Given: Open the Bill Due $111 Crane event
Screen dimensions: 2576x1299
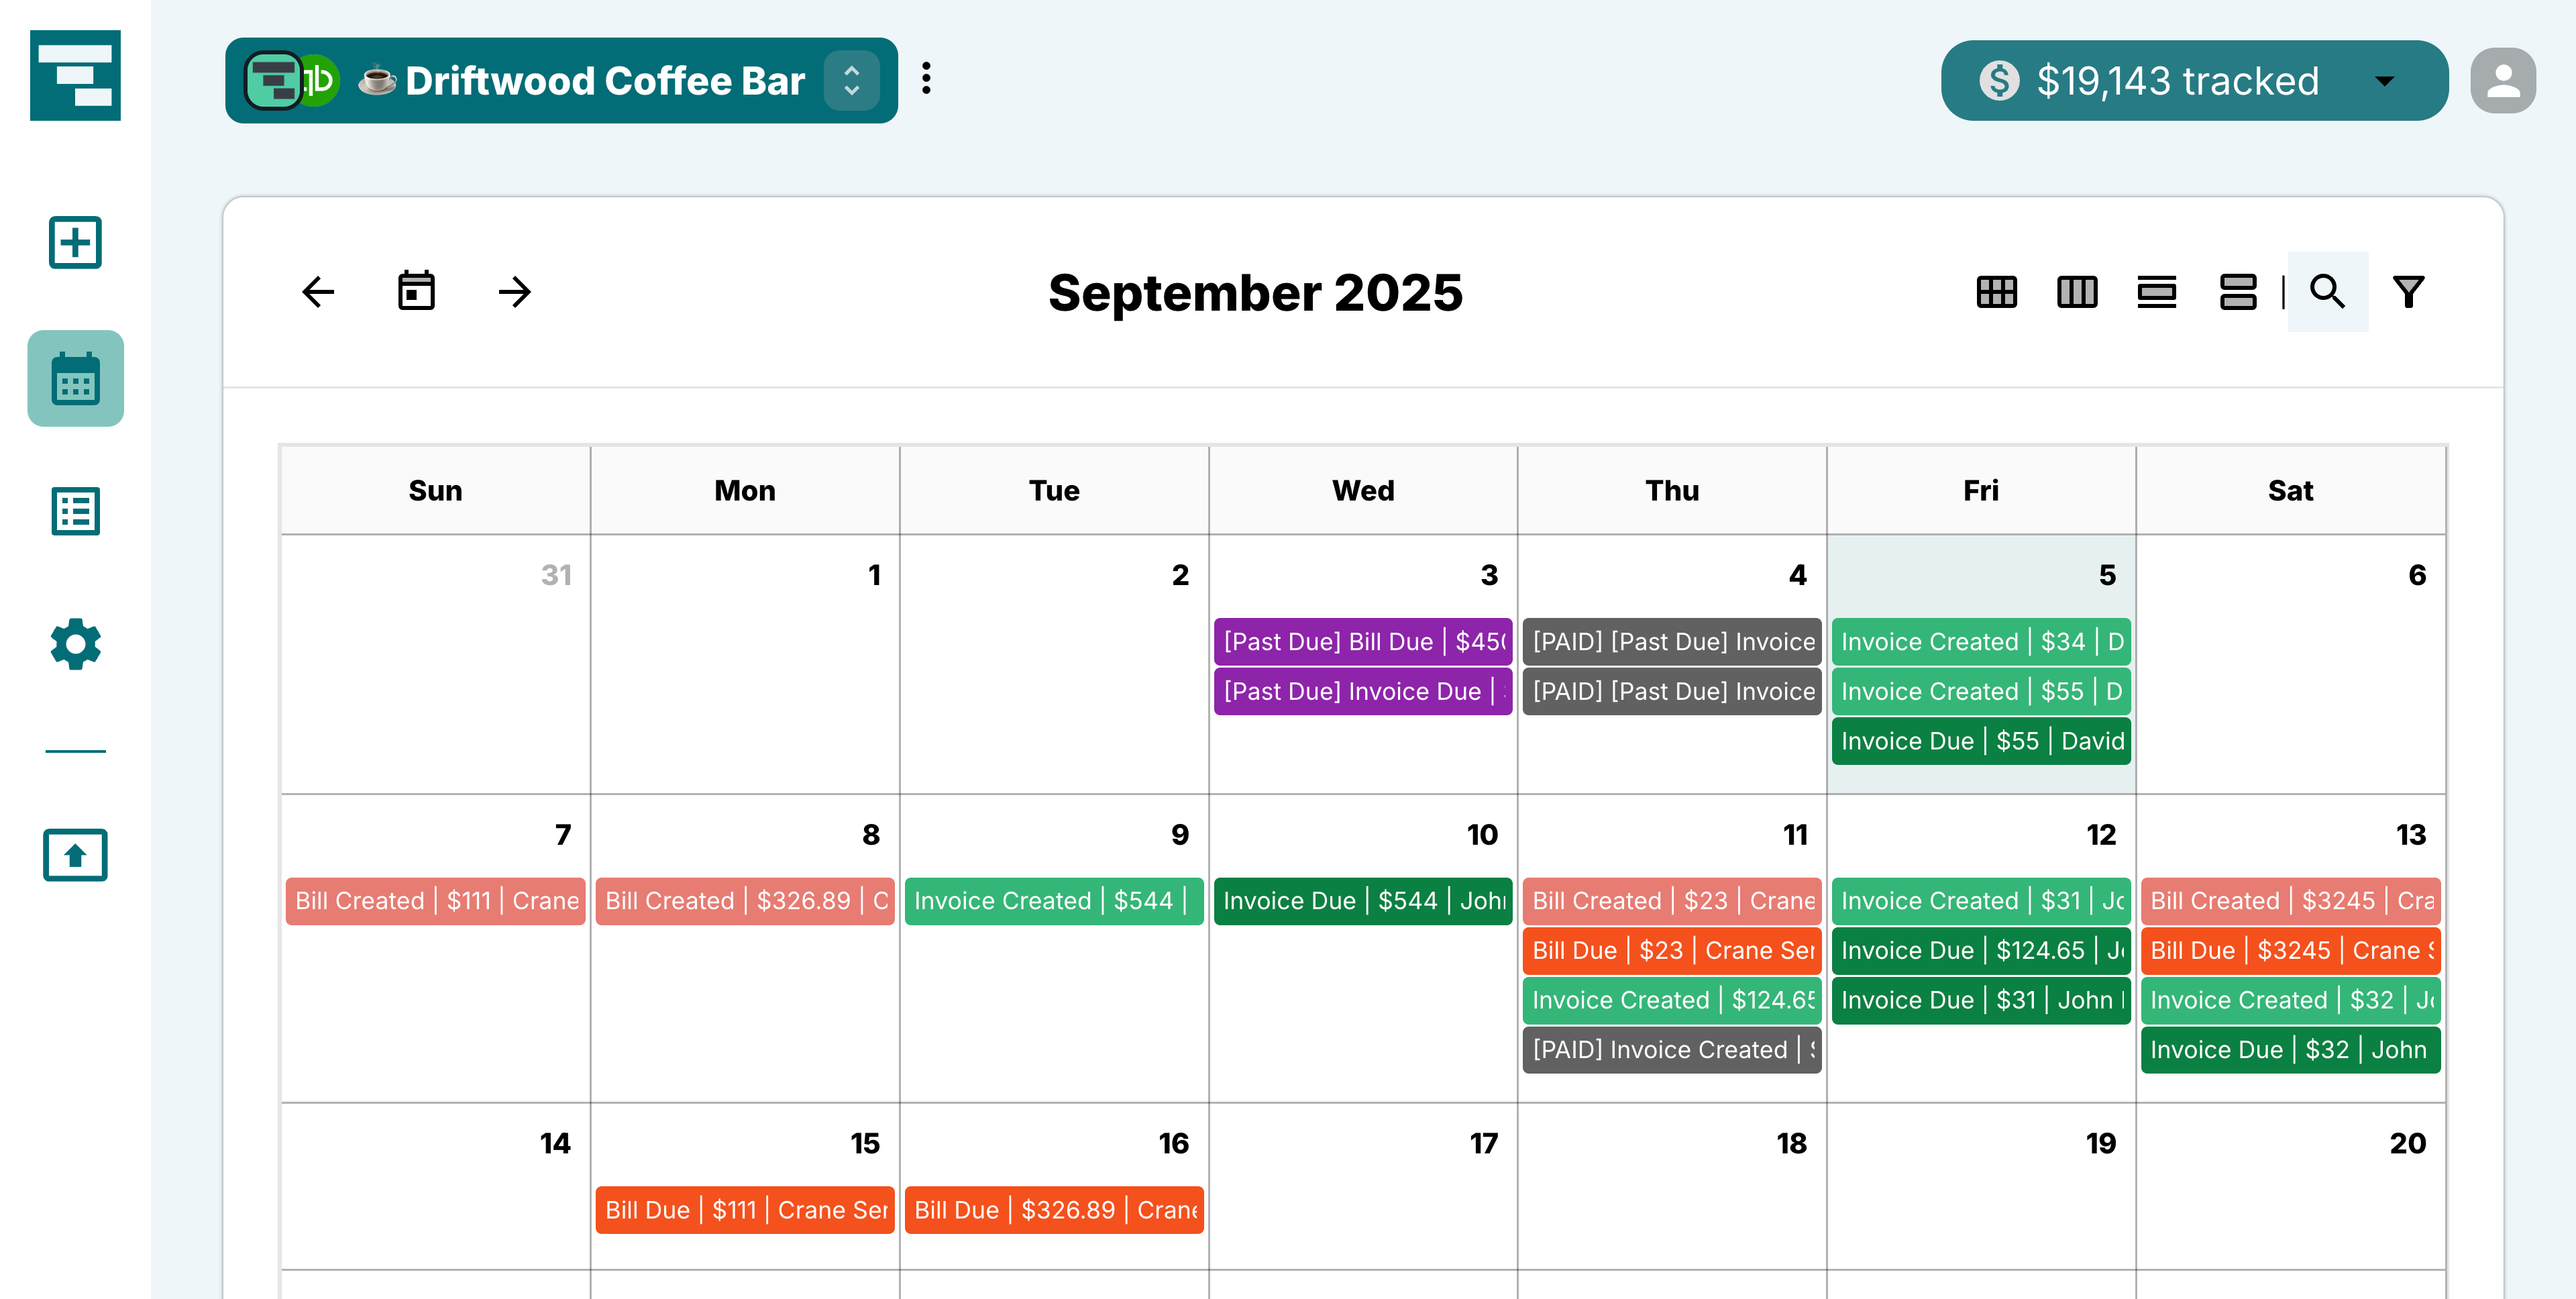Looking at the screenshot, I should pyautogui.click(x=744, y=1210).
